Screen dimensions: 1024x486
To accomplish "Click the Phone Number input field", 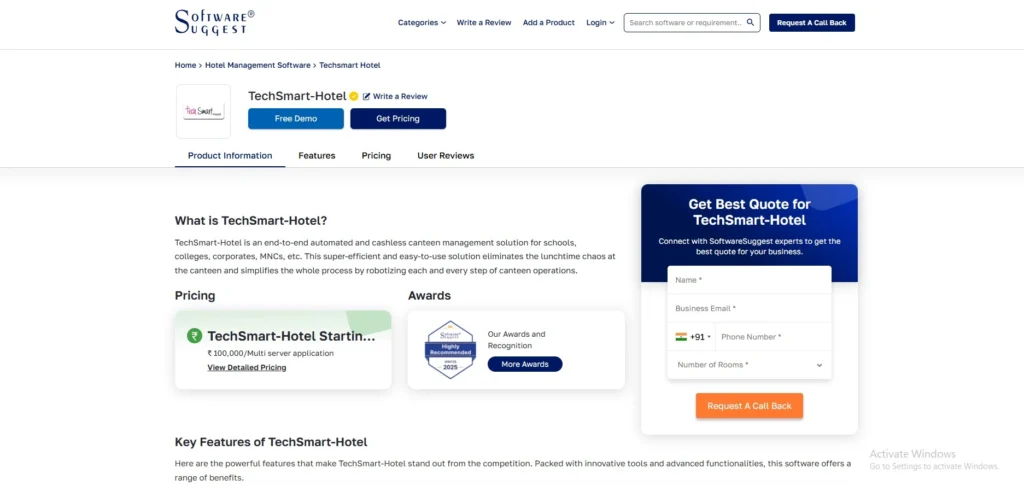I will (773, 337).
